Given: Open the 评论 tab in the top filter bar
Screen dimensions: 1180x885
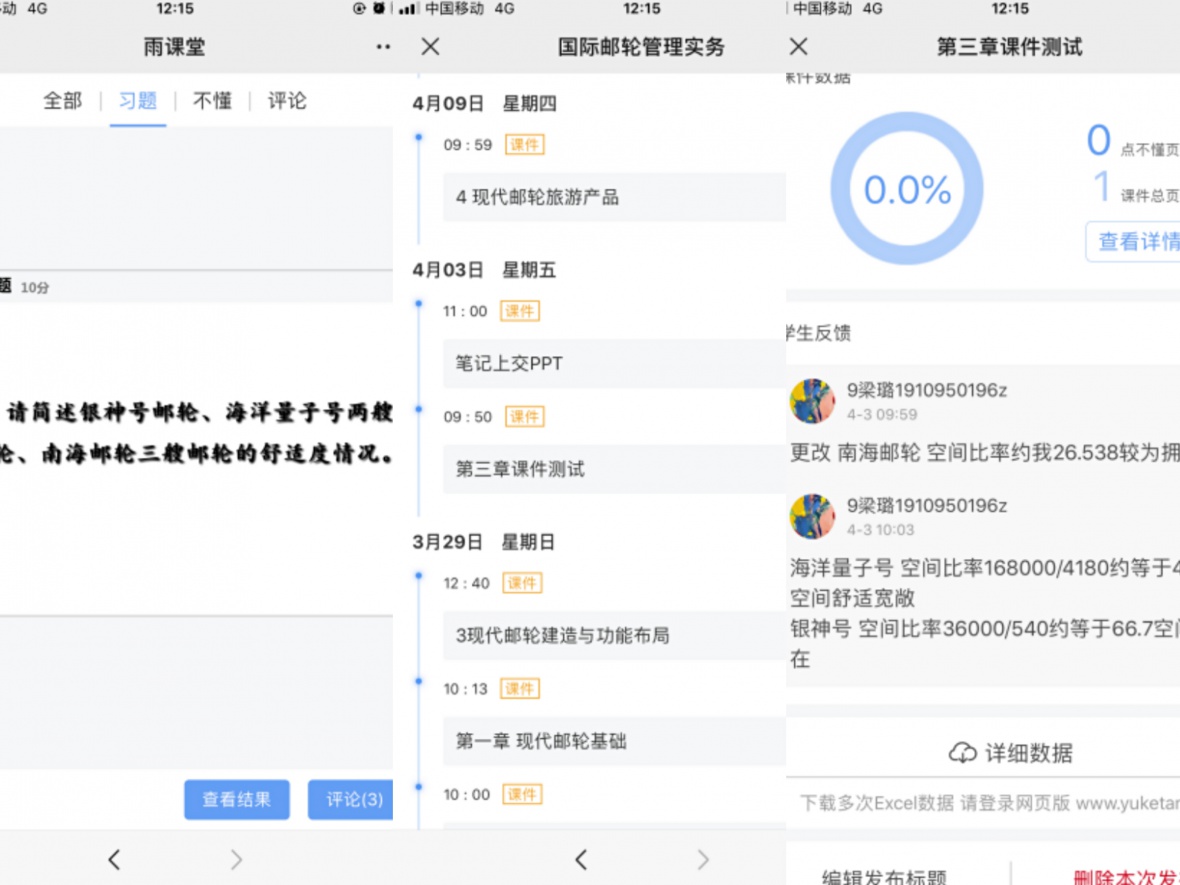Looking at the screenshot, I should point(287,101).
